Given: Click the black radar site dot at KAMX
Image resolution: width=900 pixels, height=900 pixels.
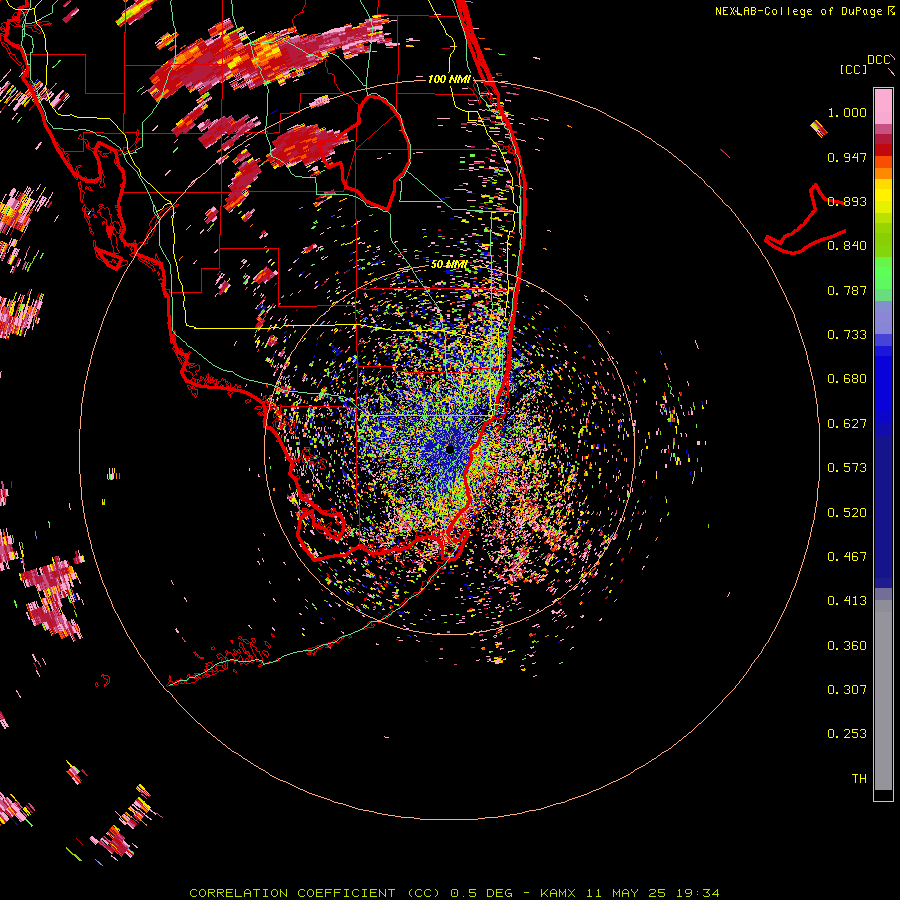Looking at the screenshot, I should [x=450, y=449].
